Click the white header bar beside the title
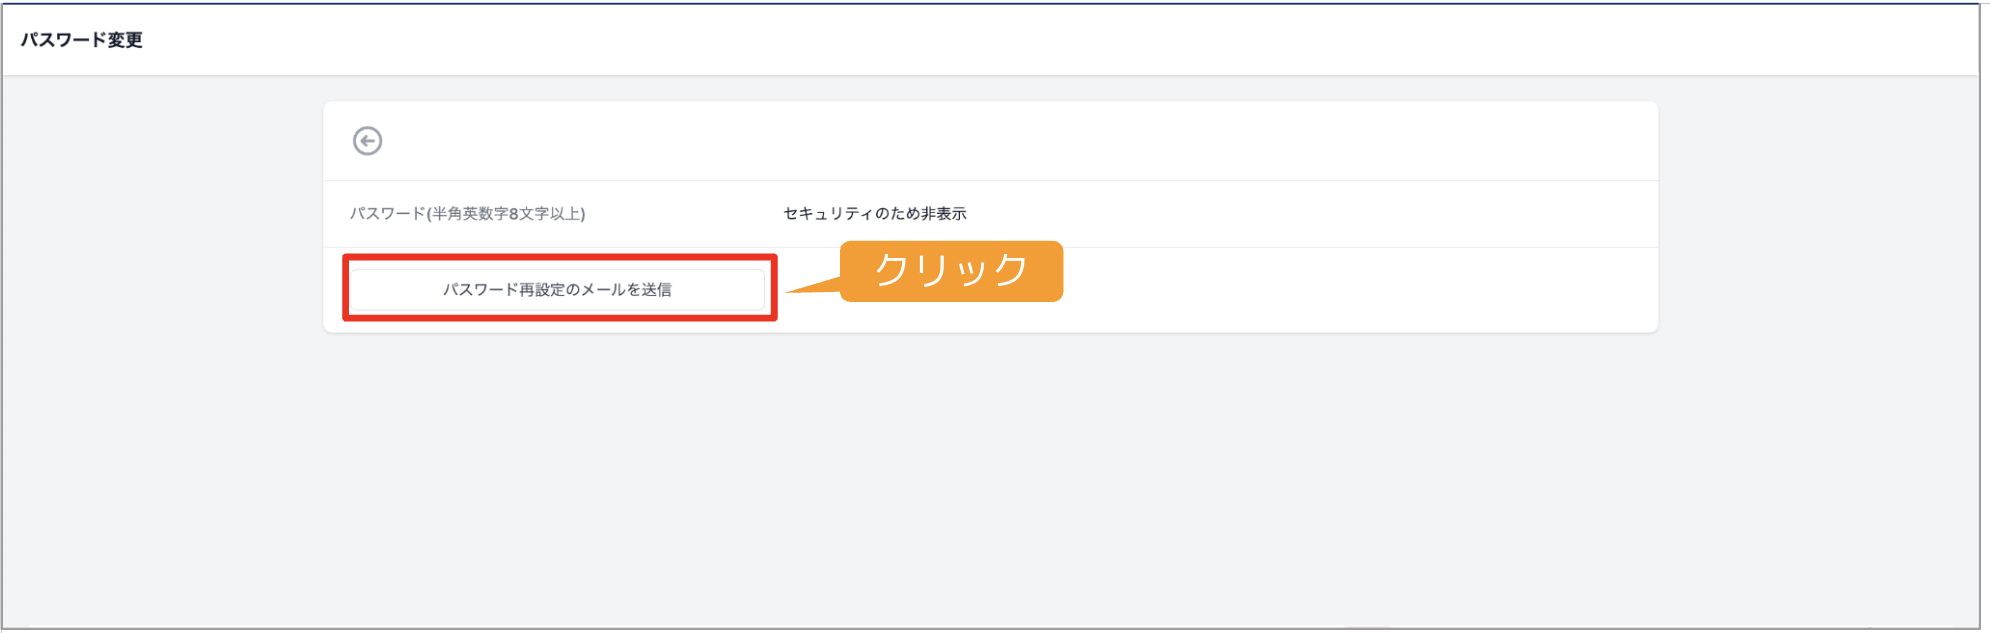The image size is (1990, 633). 1060,40
